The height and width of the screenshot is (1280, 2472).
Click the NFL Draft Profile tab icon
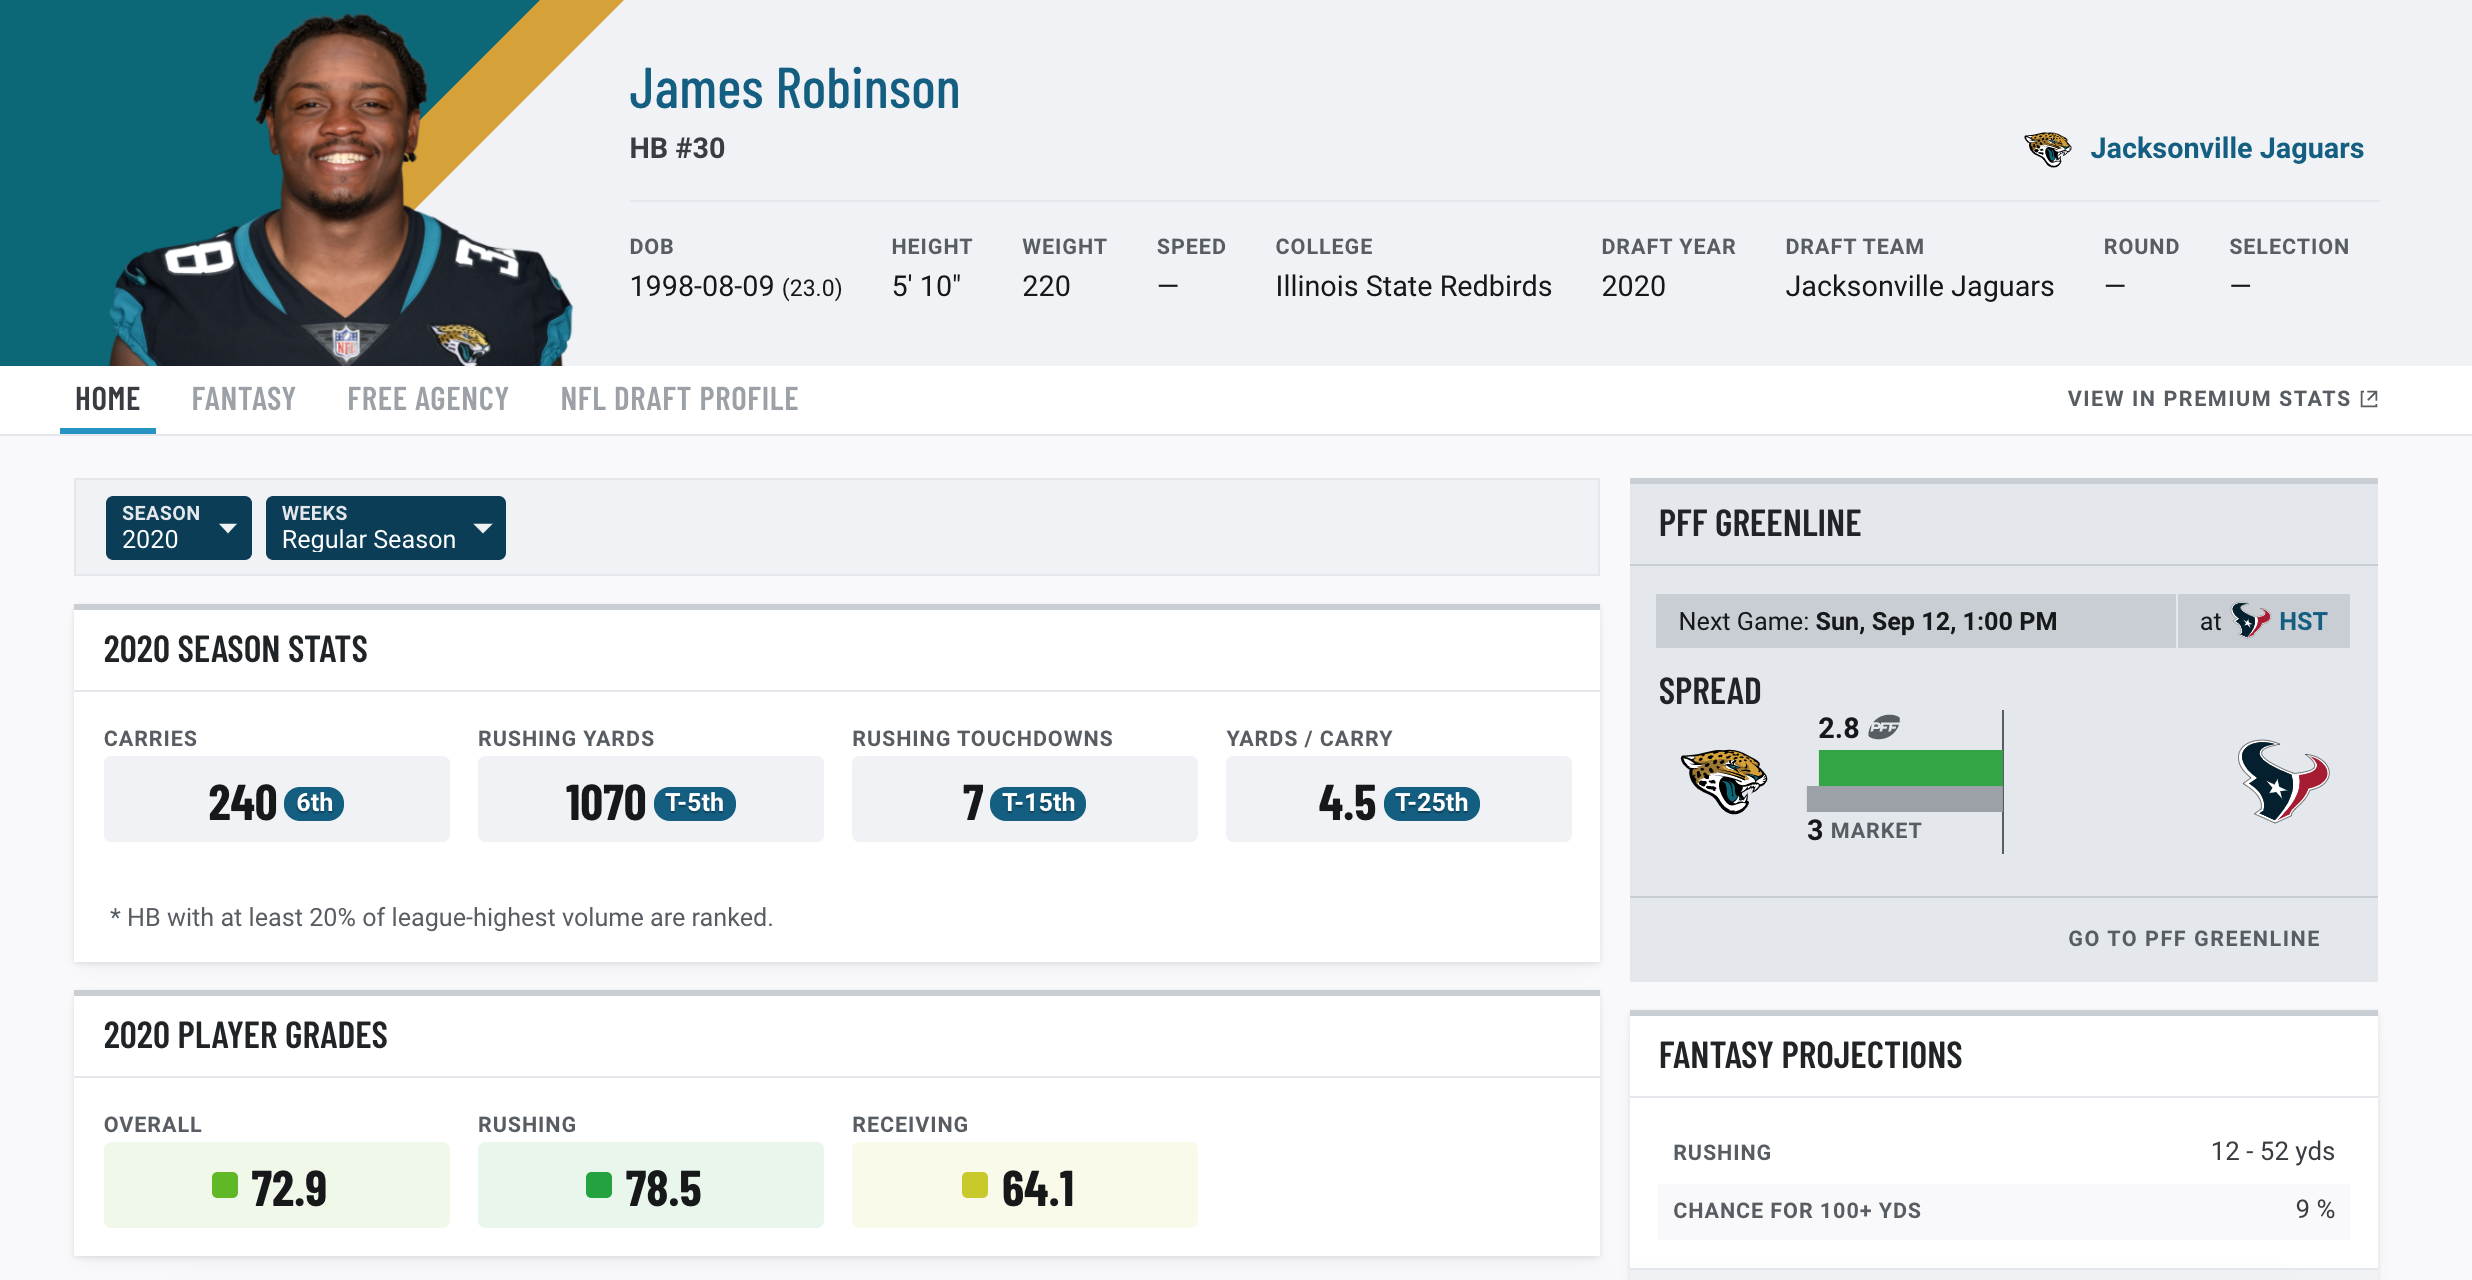pos(679,397)
